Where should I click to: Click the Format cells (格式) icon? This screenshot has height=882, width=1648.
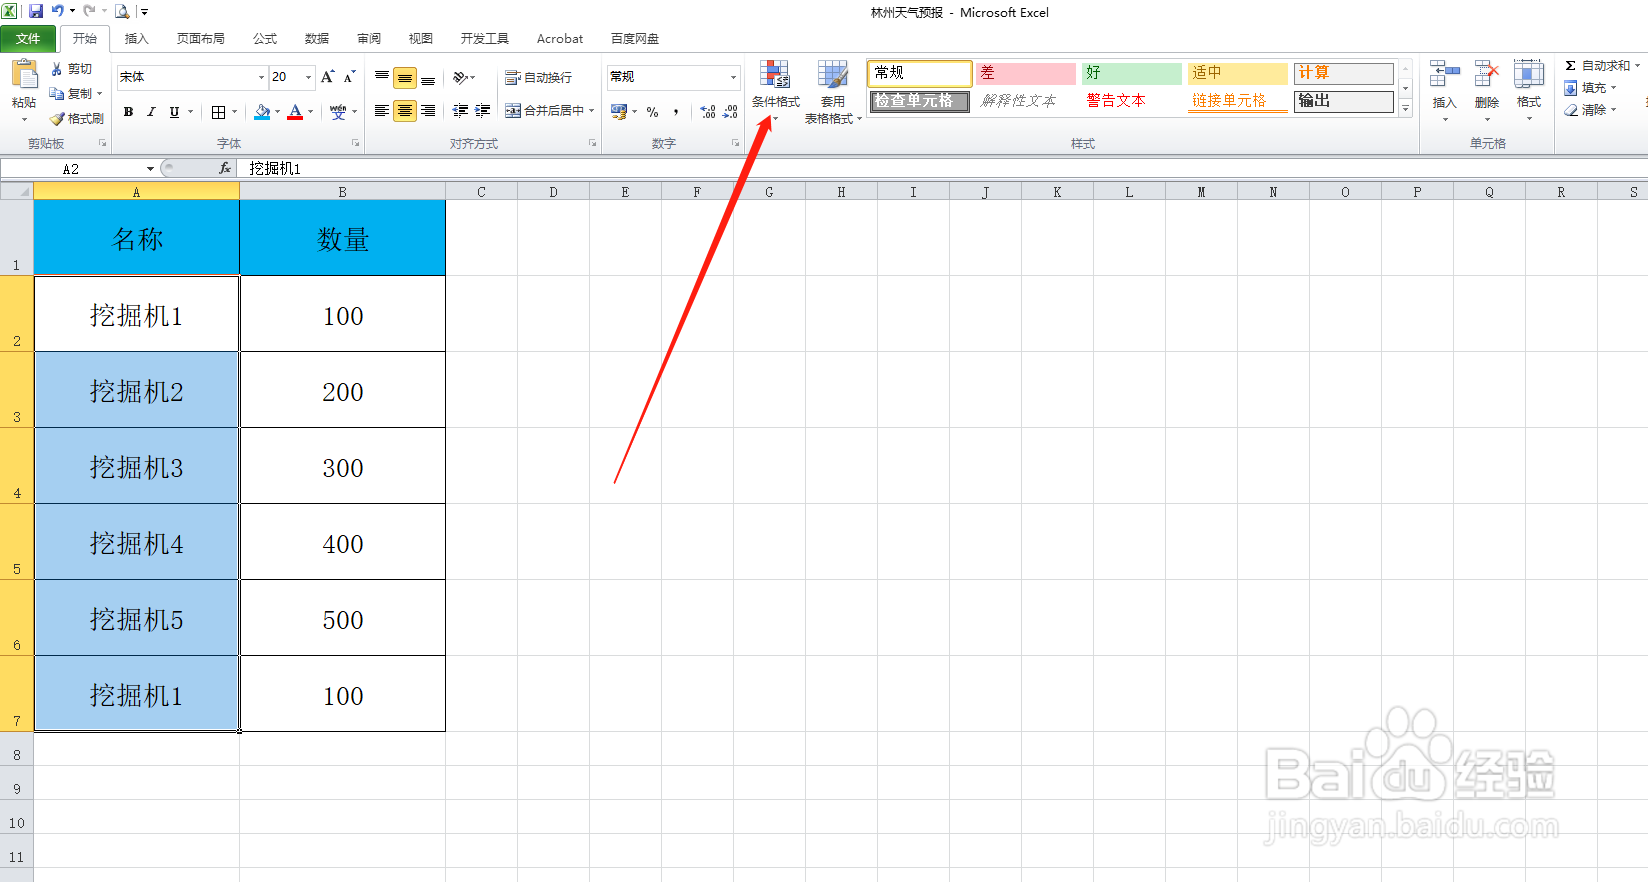coord(1529,75)
